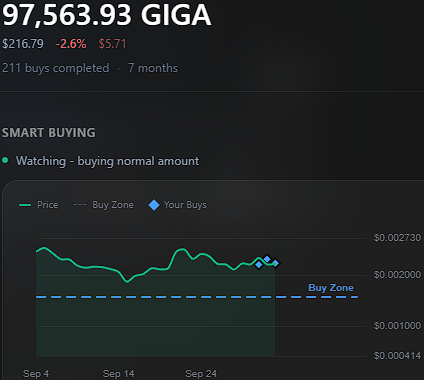This screenshot has width=424, height=380.
Task: Click the Sep 24 date label
Action: pos(201,374)
